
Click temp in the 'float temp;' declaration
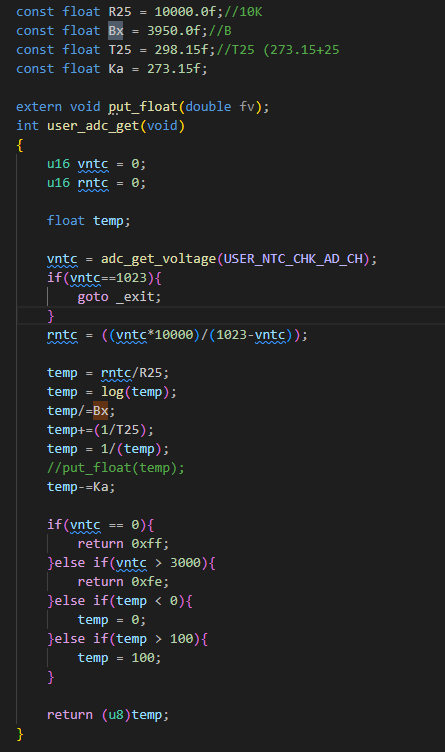click(x=108, y=221)
